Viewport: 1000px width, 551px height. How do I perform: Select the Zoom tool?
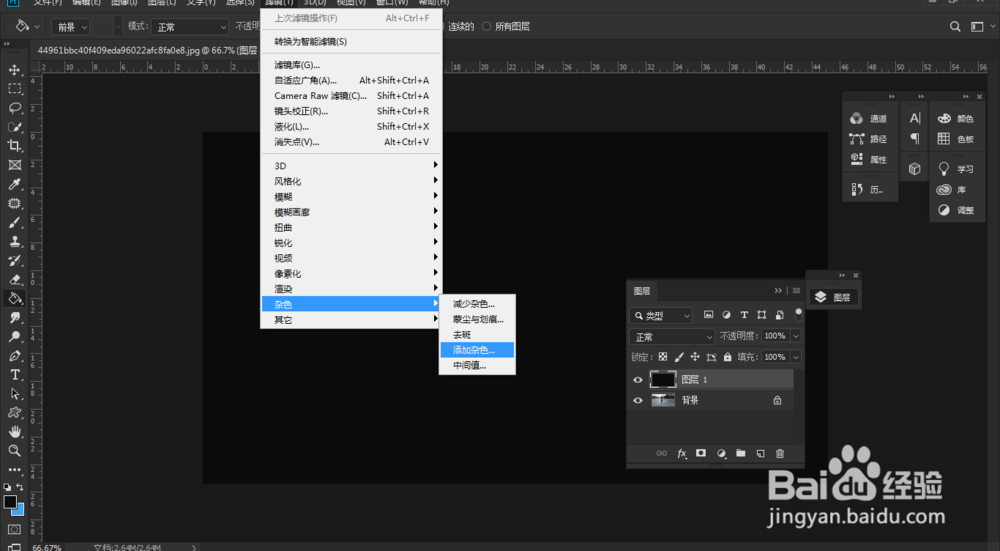[x=15, y=451]
